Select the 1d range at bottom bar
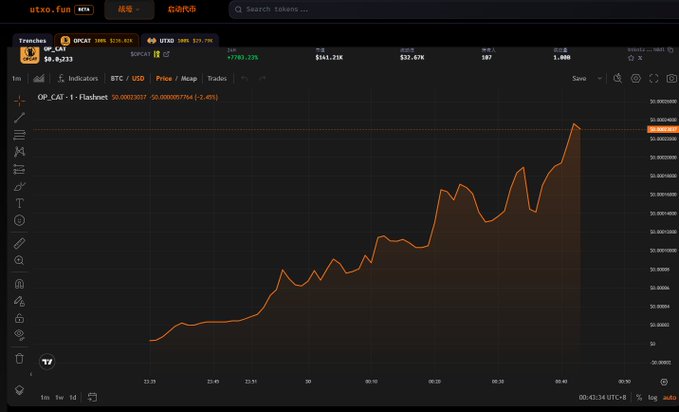Screen dimensions: 679x412 coord(73,397)
